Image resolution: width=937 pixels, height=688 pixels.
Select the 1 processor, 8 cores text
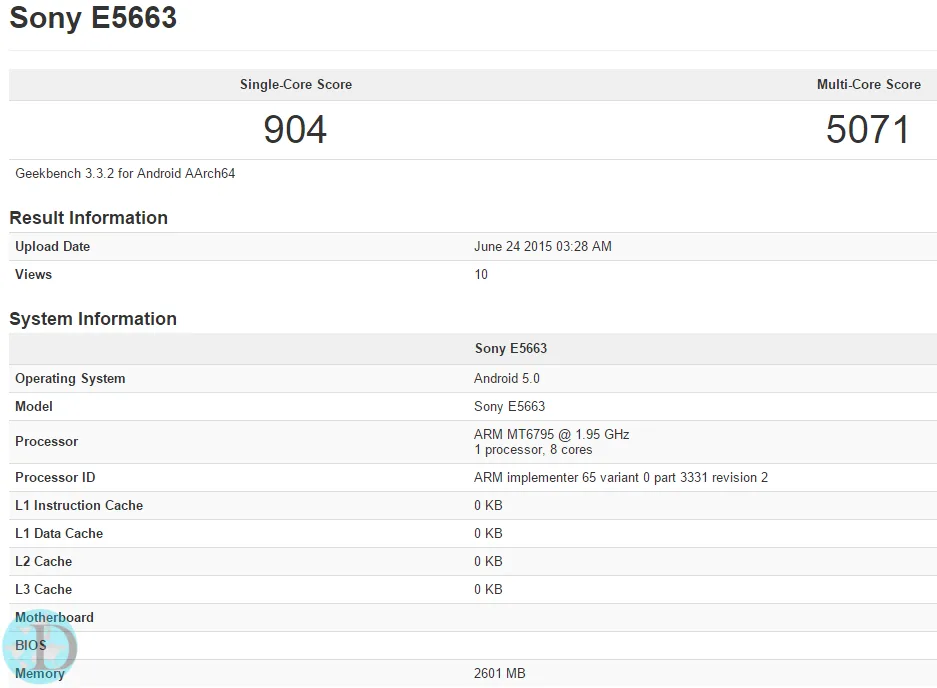[533, 450]
